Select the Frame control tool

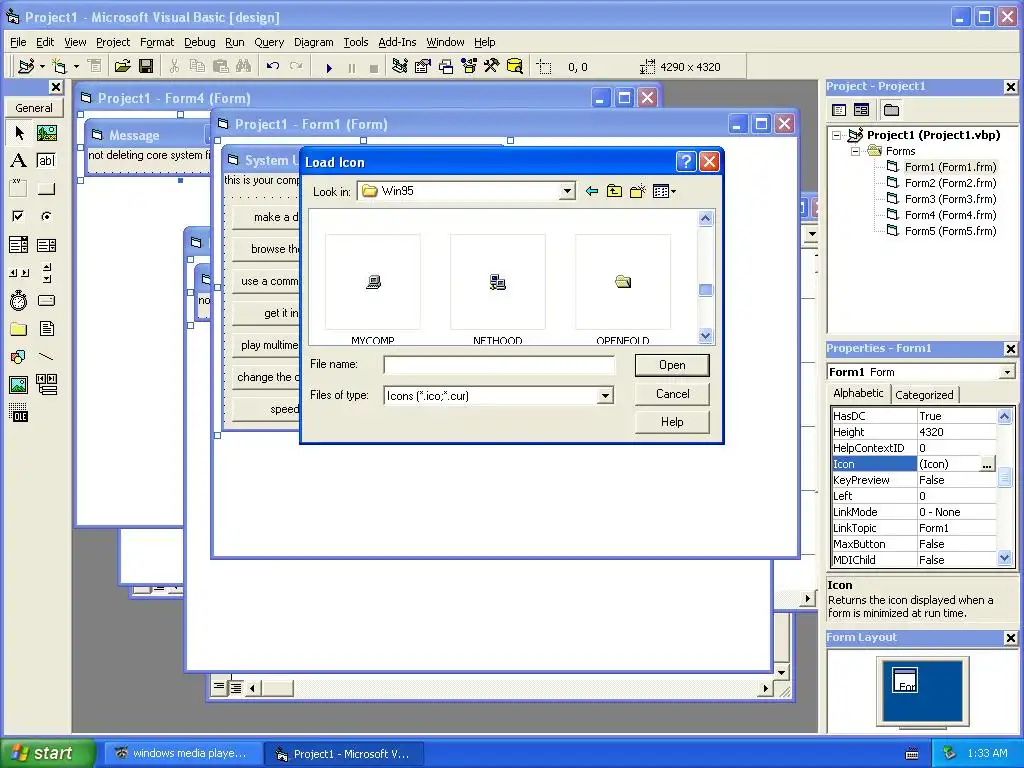19,189
